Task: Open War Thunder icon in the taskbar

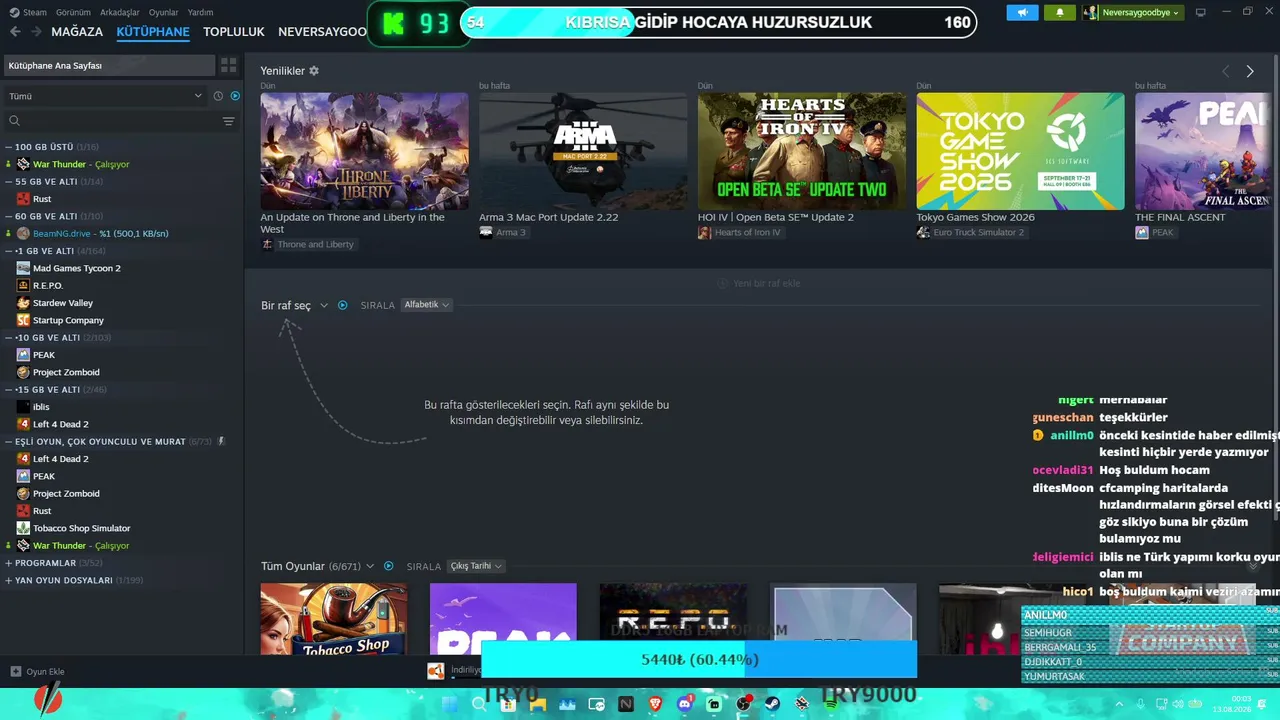Action: click(802, 704)
